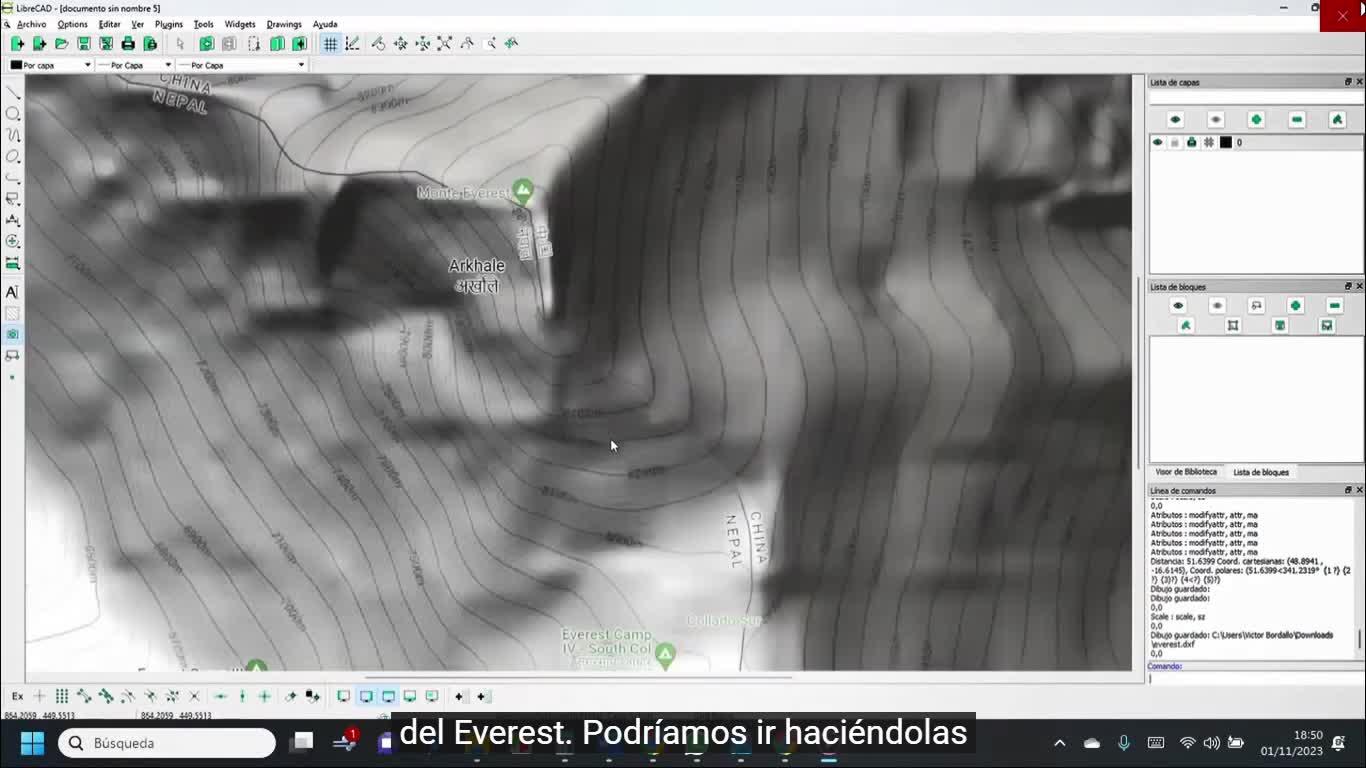Screen dimensions: 1366x768
Task: Open the Tools menu
Action: click(x=203, y=24)
